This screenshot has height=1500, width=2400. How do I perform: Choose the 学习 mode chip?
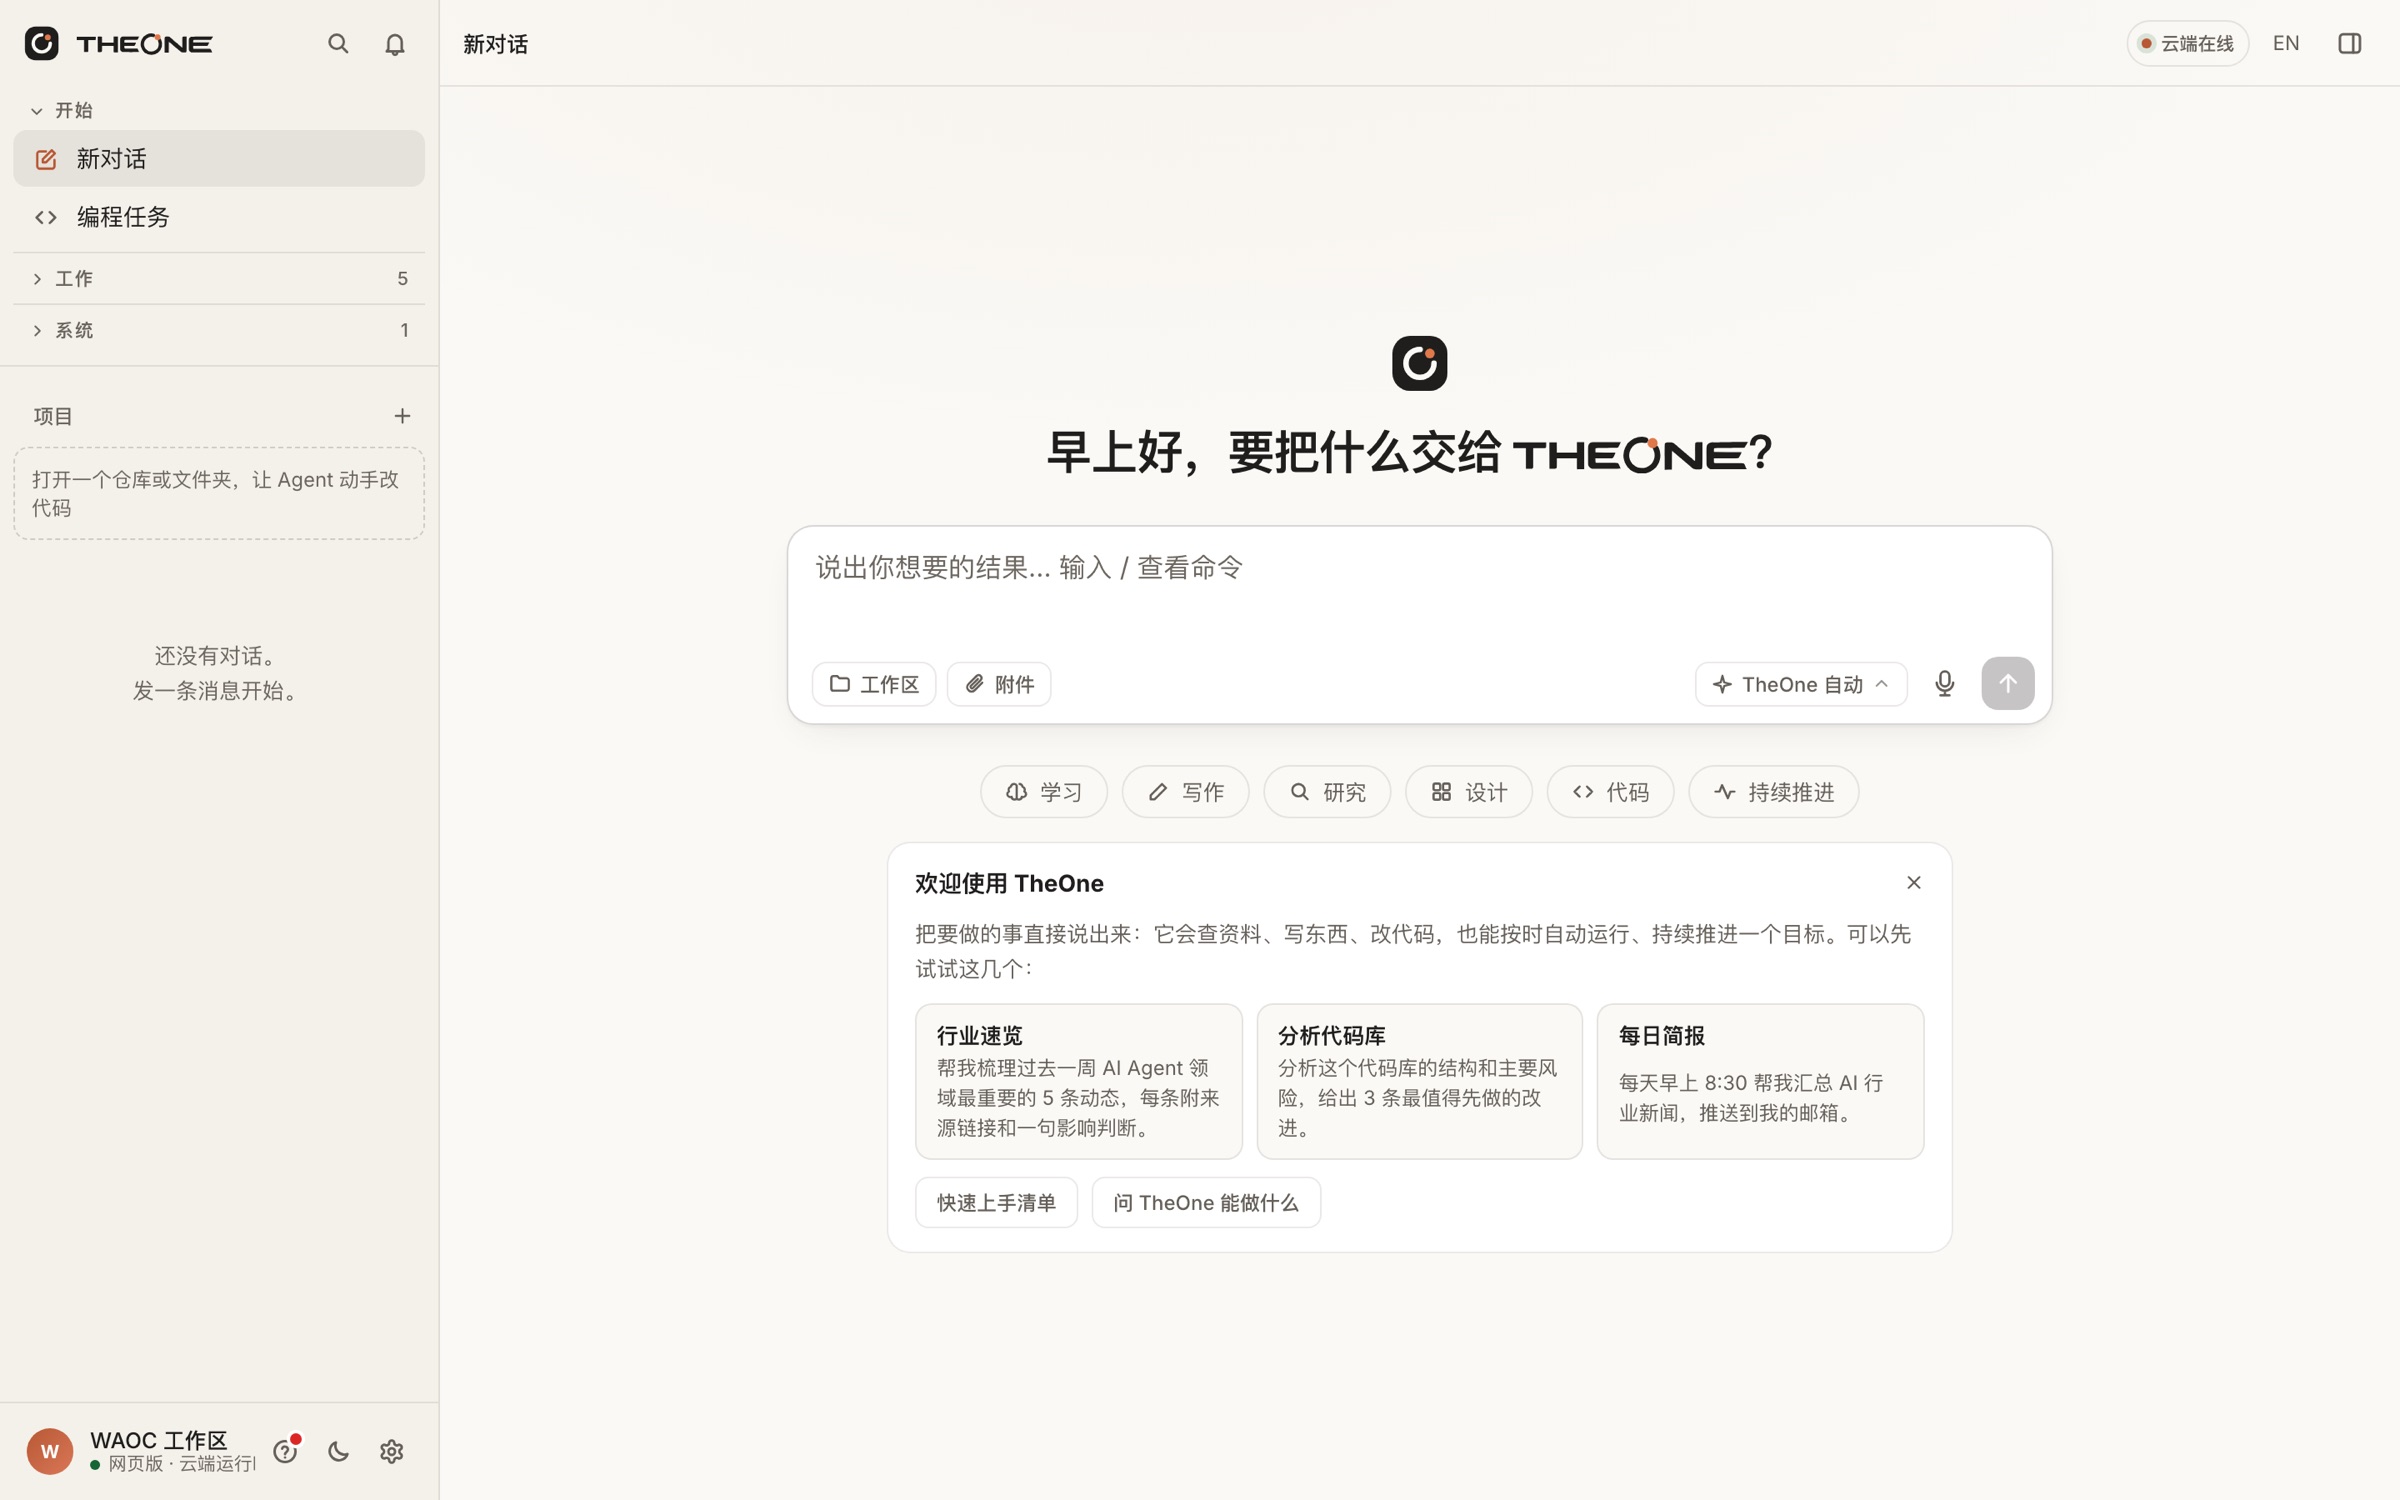pyautogui.click(x=1044, y=792)
